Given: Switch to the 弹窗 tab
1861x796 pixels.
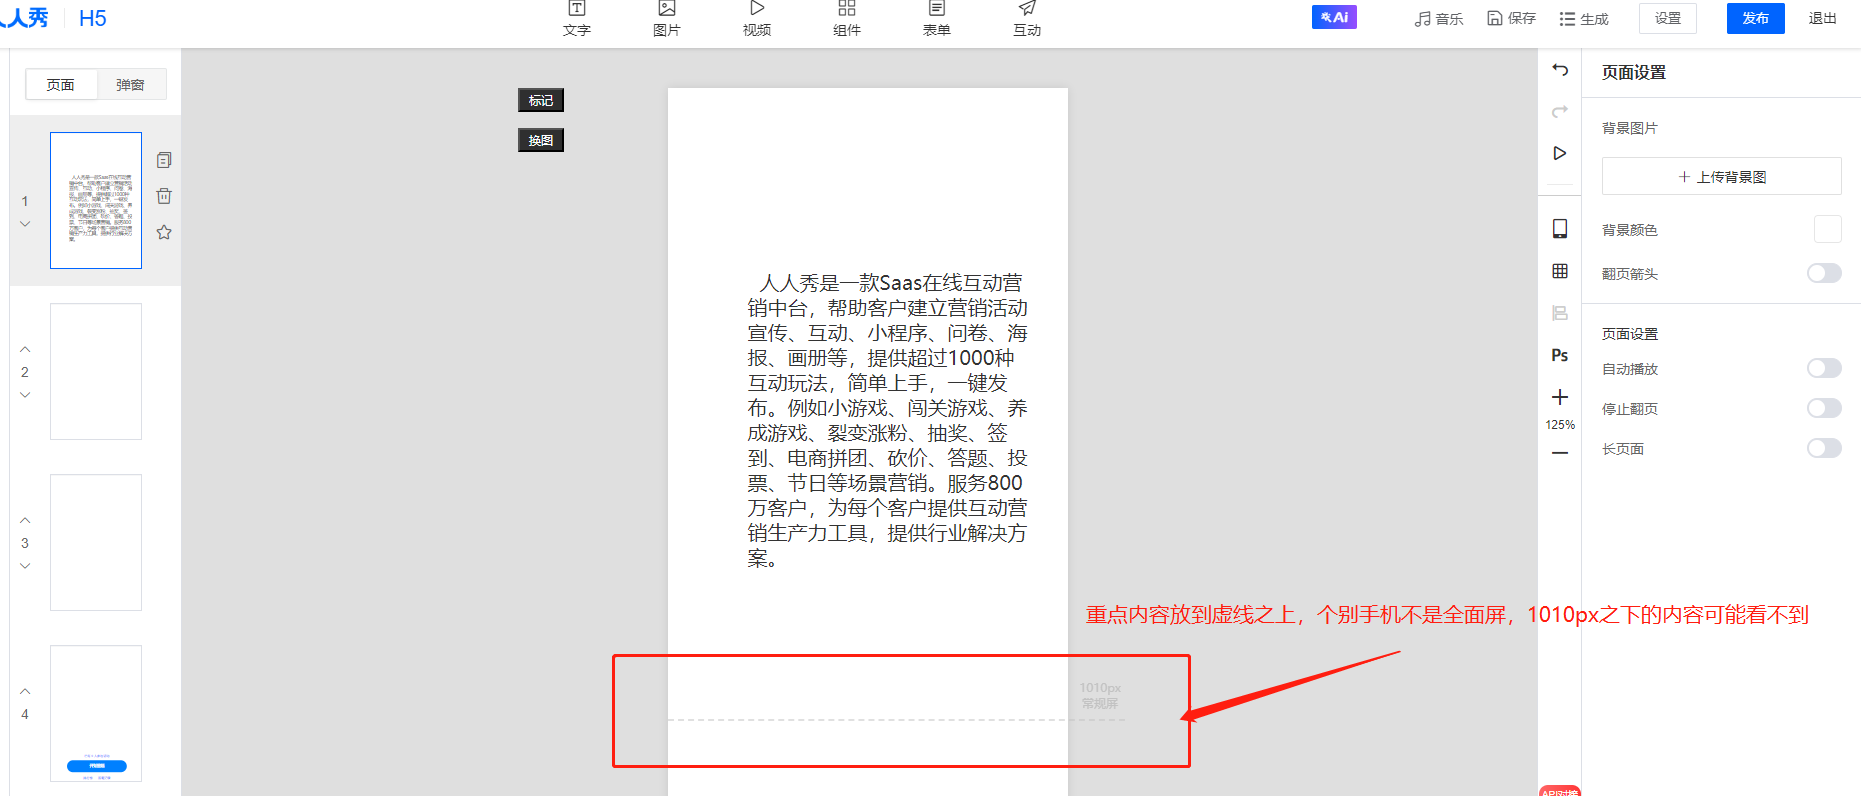Looking at the screenshot, I should (131, 85).
